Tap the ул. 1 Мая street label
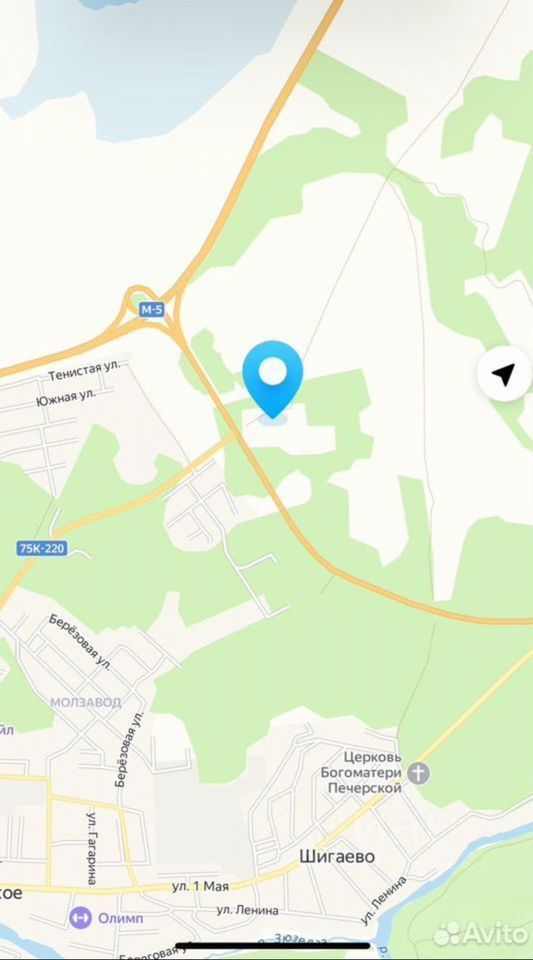The height and width of the screenshot is (960, 533). 200,887
